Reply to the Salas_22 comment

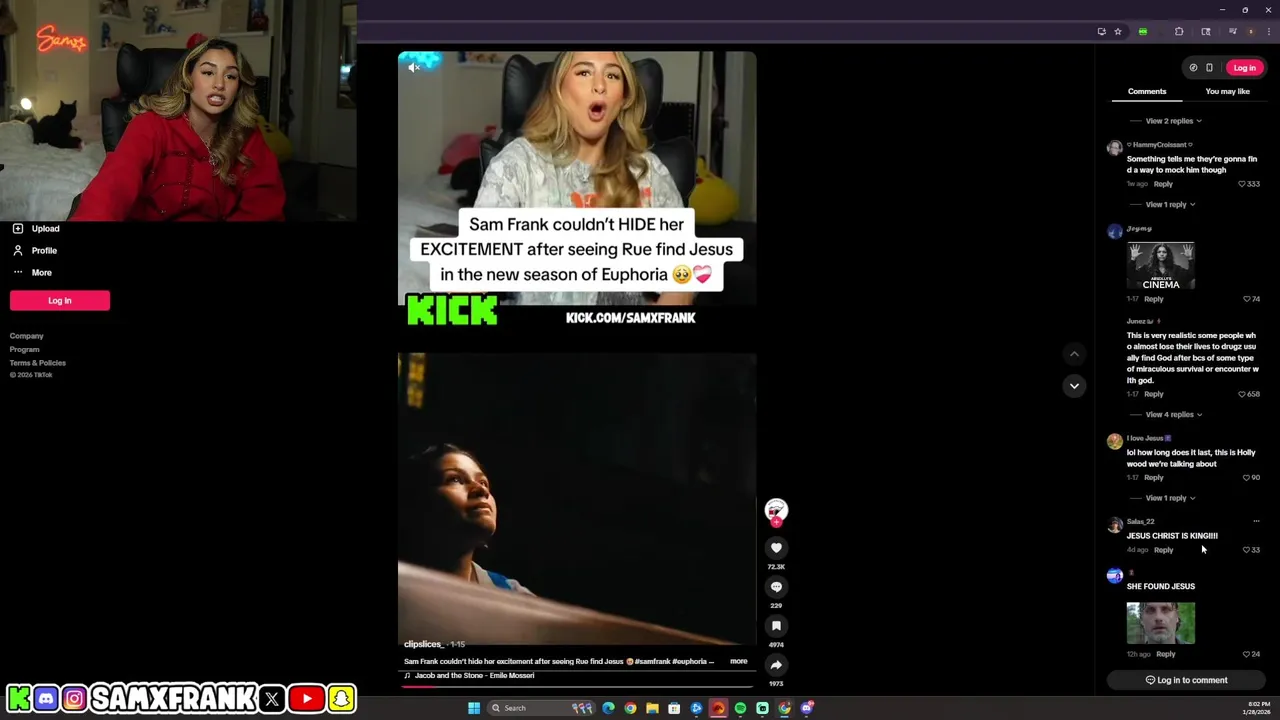pyautogui.click(x=1163, y=550)
